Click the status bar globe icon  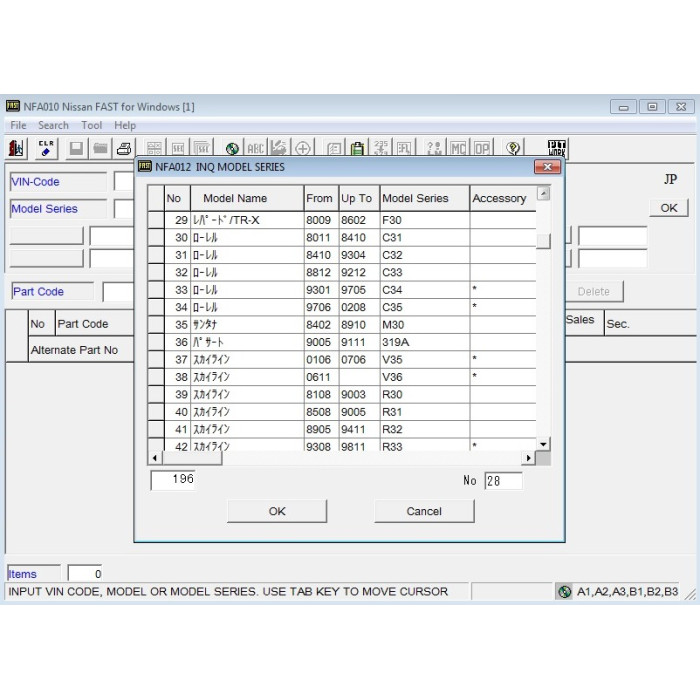tap(565, 592)
